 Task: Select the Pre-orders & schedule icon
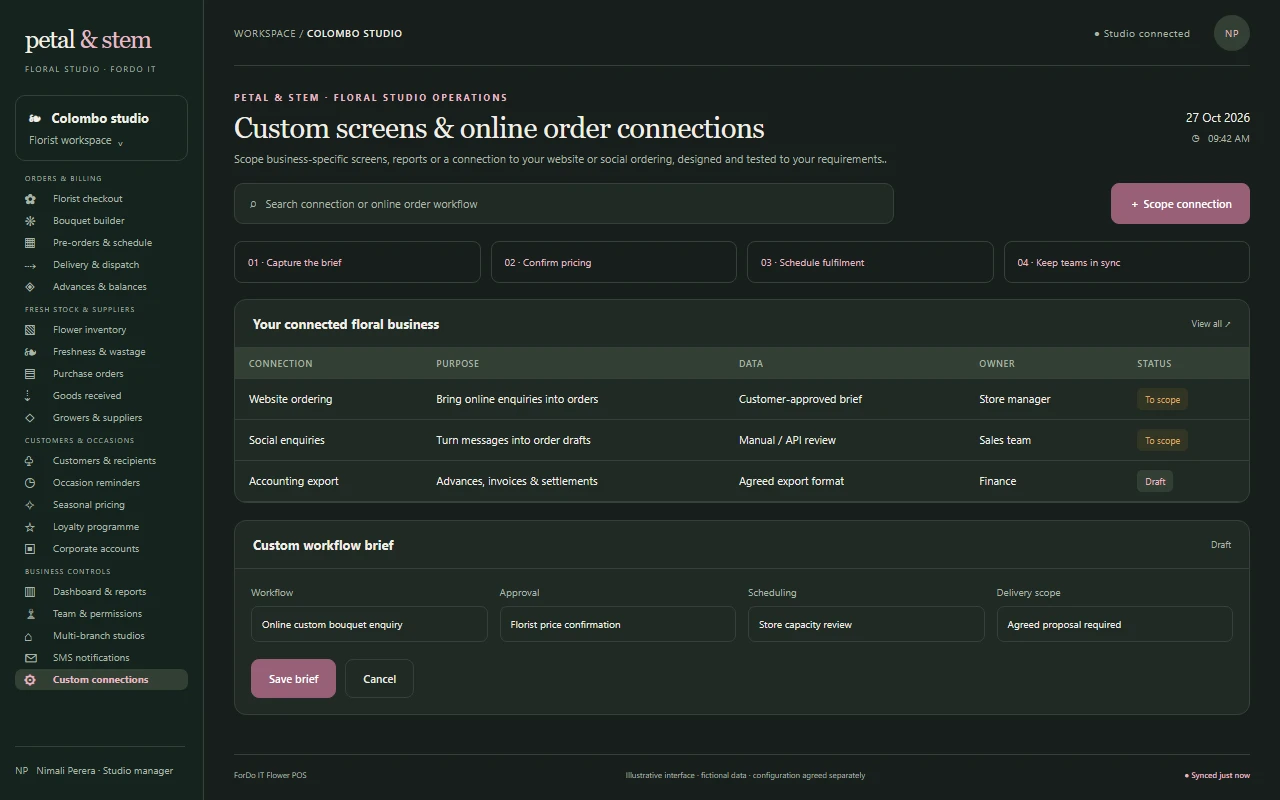click(30, 243)
